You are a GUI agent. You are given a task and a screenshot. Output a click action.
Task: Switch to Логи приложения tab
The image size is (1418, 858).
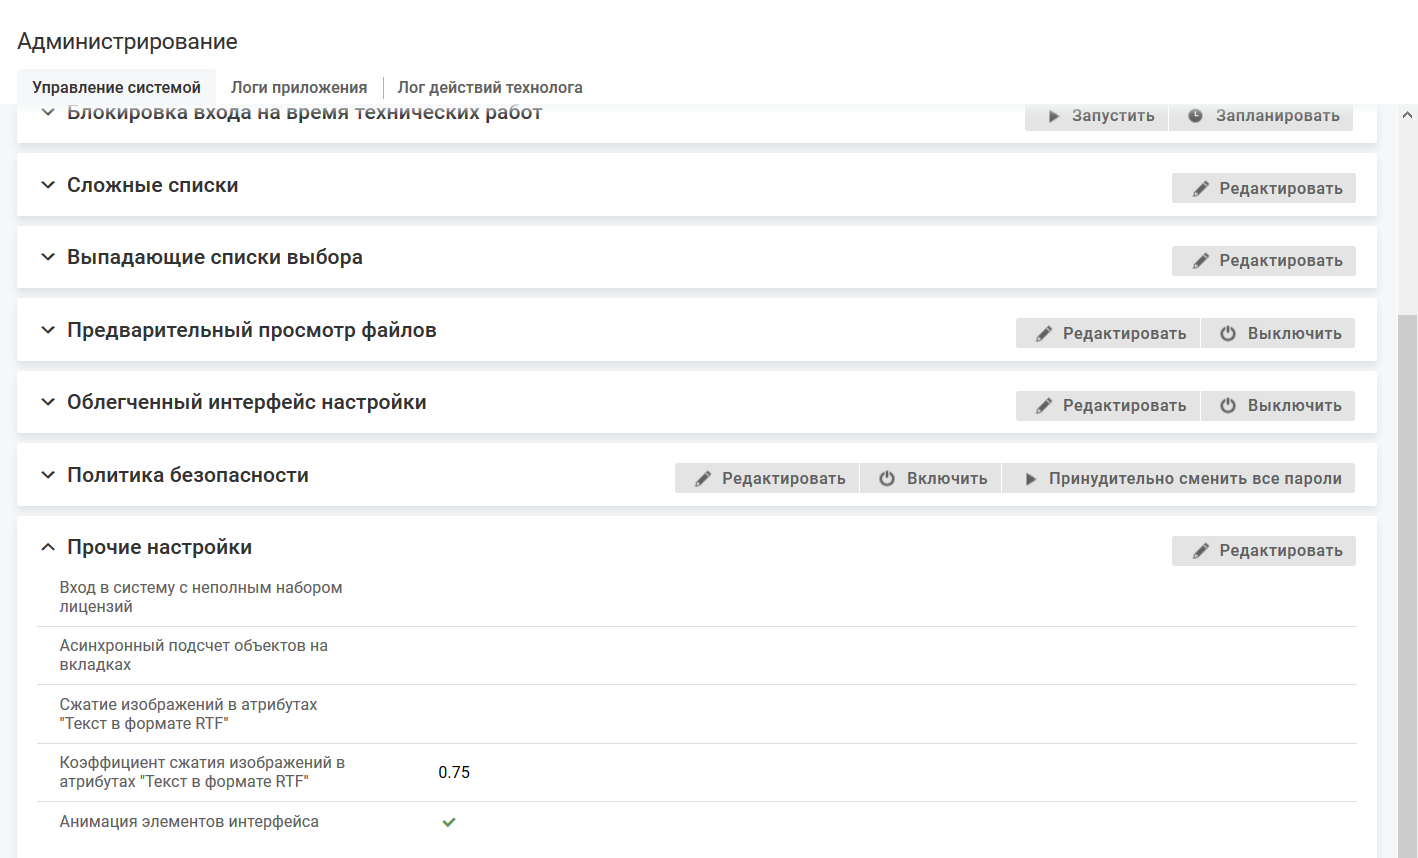coord(299,87)
